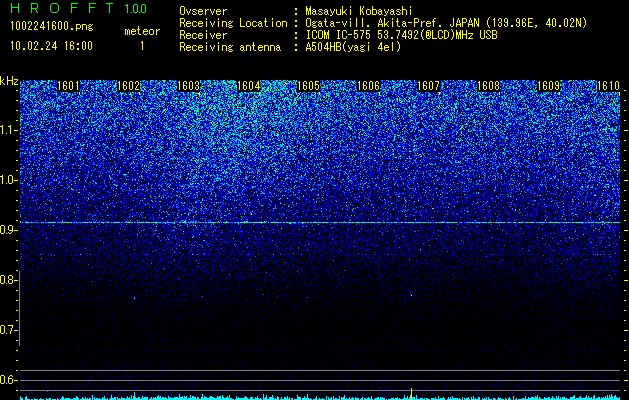This screenshot has width=629, height=400.
Task: Click the kHz axis unit label
Action: [x=9, y=81]
